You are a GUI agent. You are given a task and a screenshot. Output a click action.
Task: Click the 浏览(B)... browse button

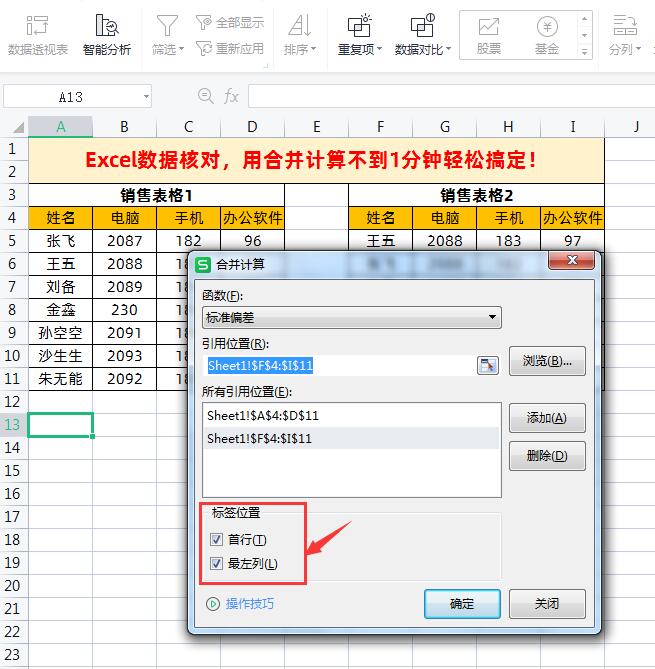[547, 361]
